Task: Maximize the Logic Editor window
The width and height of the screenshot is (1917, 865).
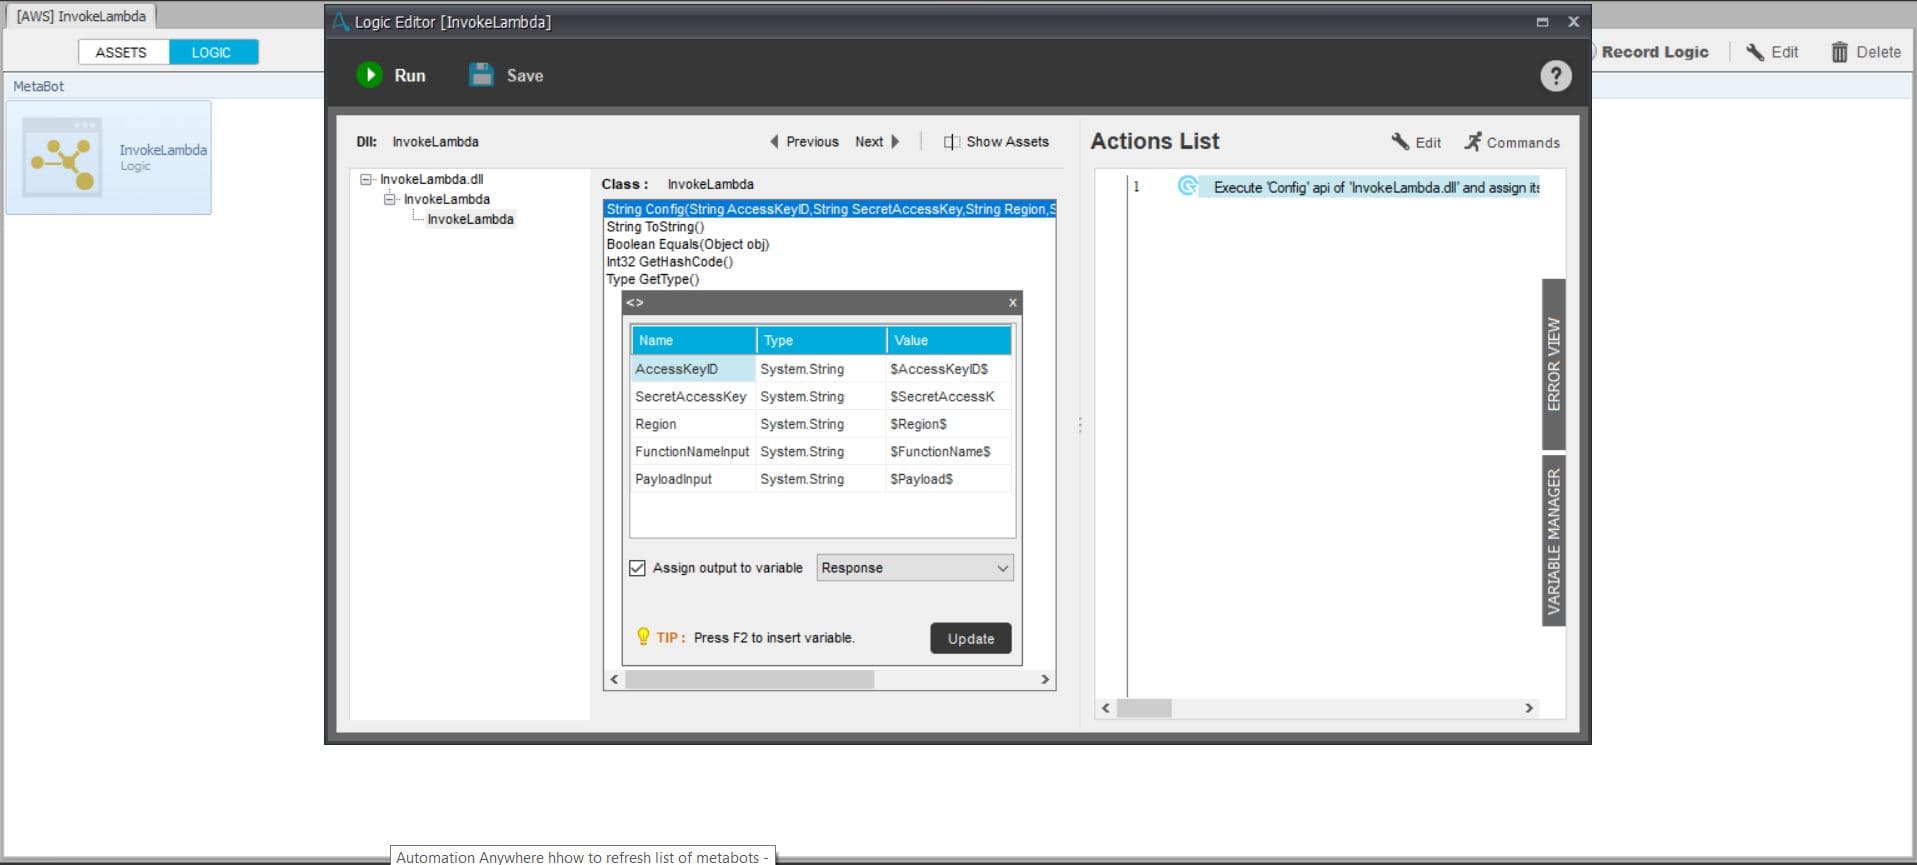Action: [1542, 21]
